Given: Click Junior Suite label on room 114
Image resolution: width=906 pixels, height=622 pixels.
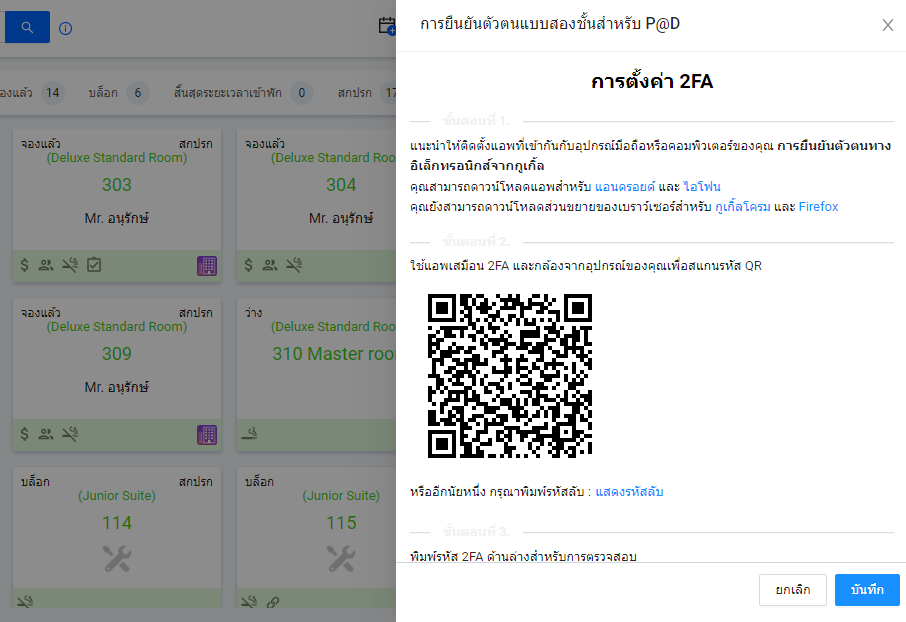Looking at the screenshot, I should (x=117, y=496).
